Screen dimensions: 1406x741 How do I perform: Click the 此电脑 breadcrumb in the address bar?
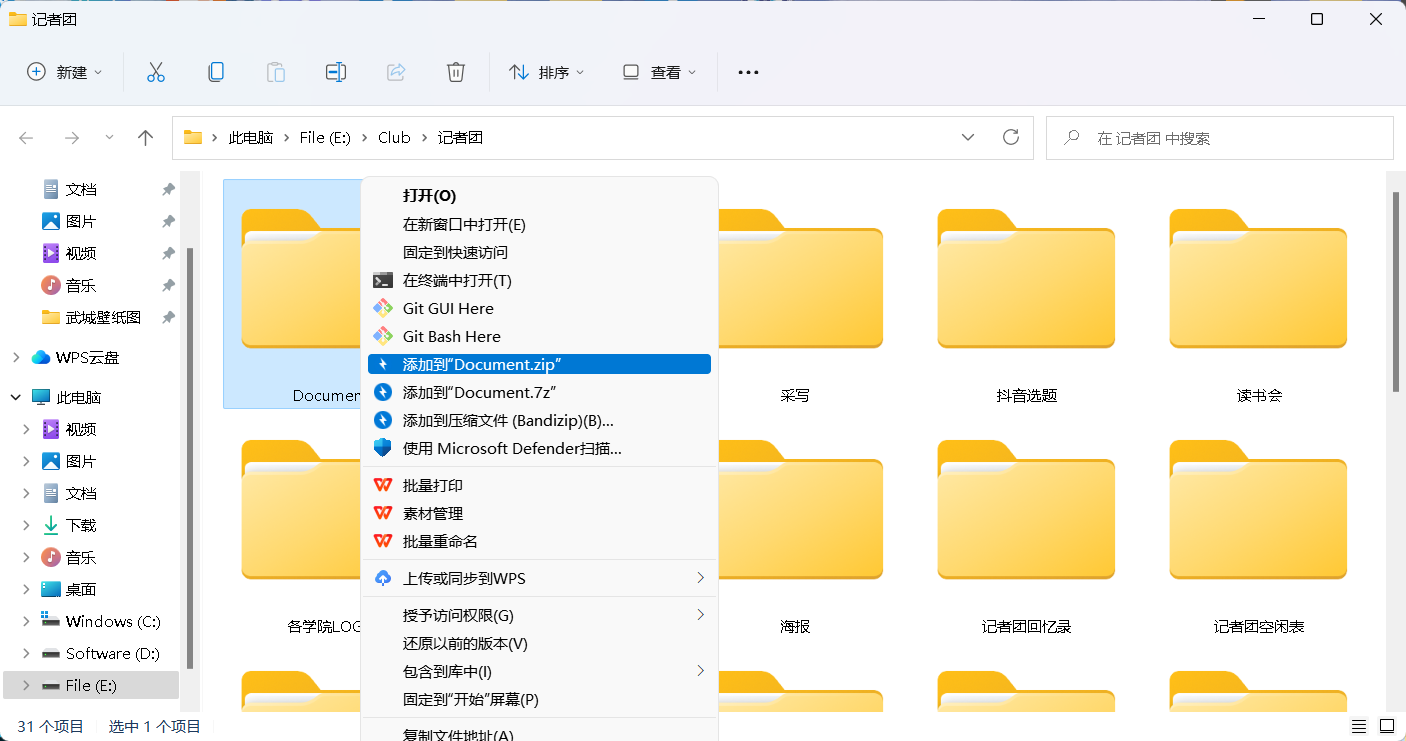[x=251, y=138]
